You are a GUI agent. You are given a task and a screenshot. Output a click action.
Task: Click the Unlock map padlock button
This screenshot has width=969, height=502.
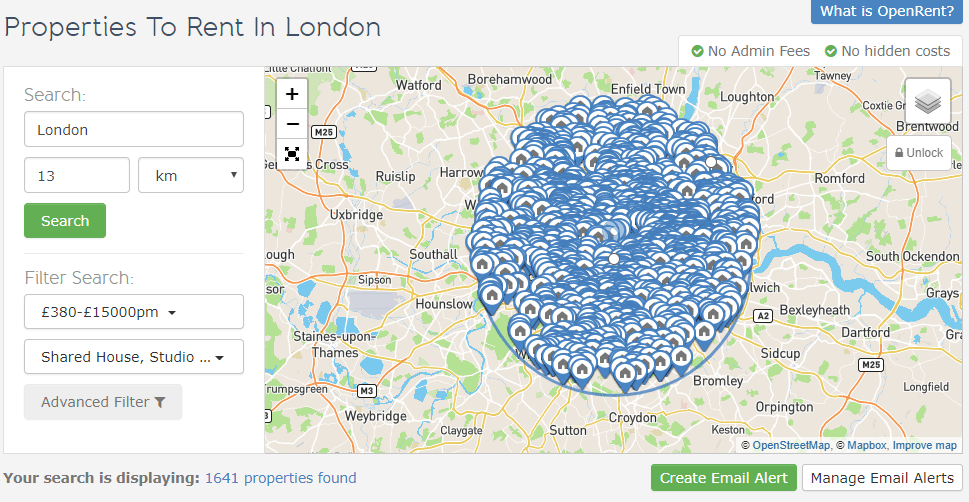(918, 153)
